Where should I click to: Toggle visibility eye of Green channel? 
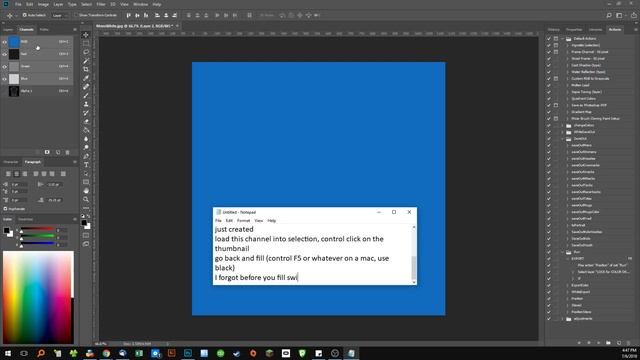[x=4, y=66]
